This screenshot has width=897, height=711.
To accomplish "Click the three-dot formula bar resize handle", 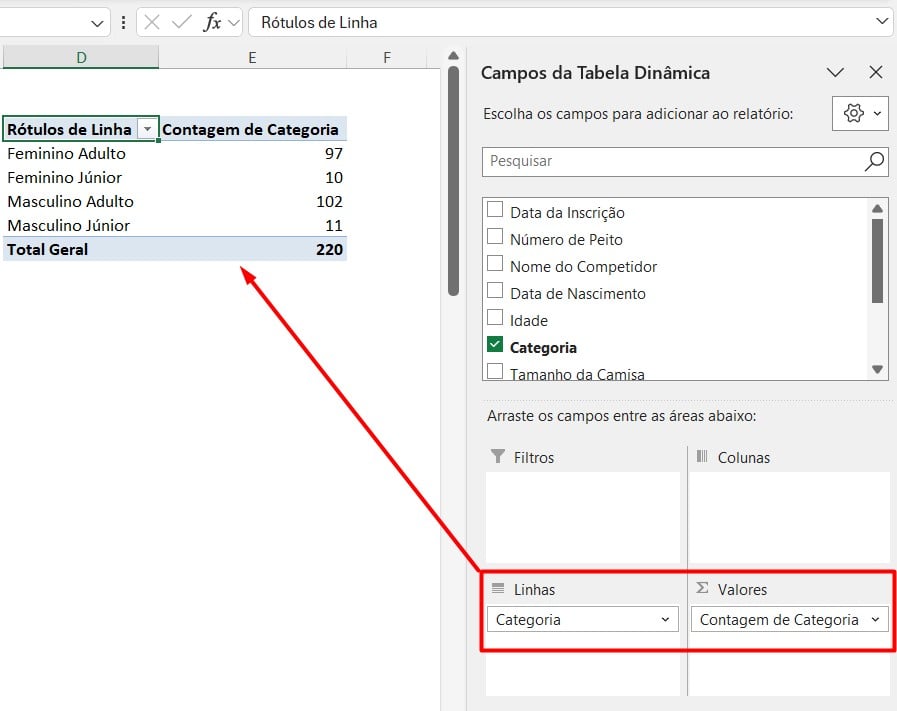I will click(x=123, y=22).
